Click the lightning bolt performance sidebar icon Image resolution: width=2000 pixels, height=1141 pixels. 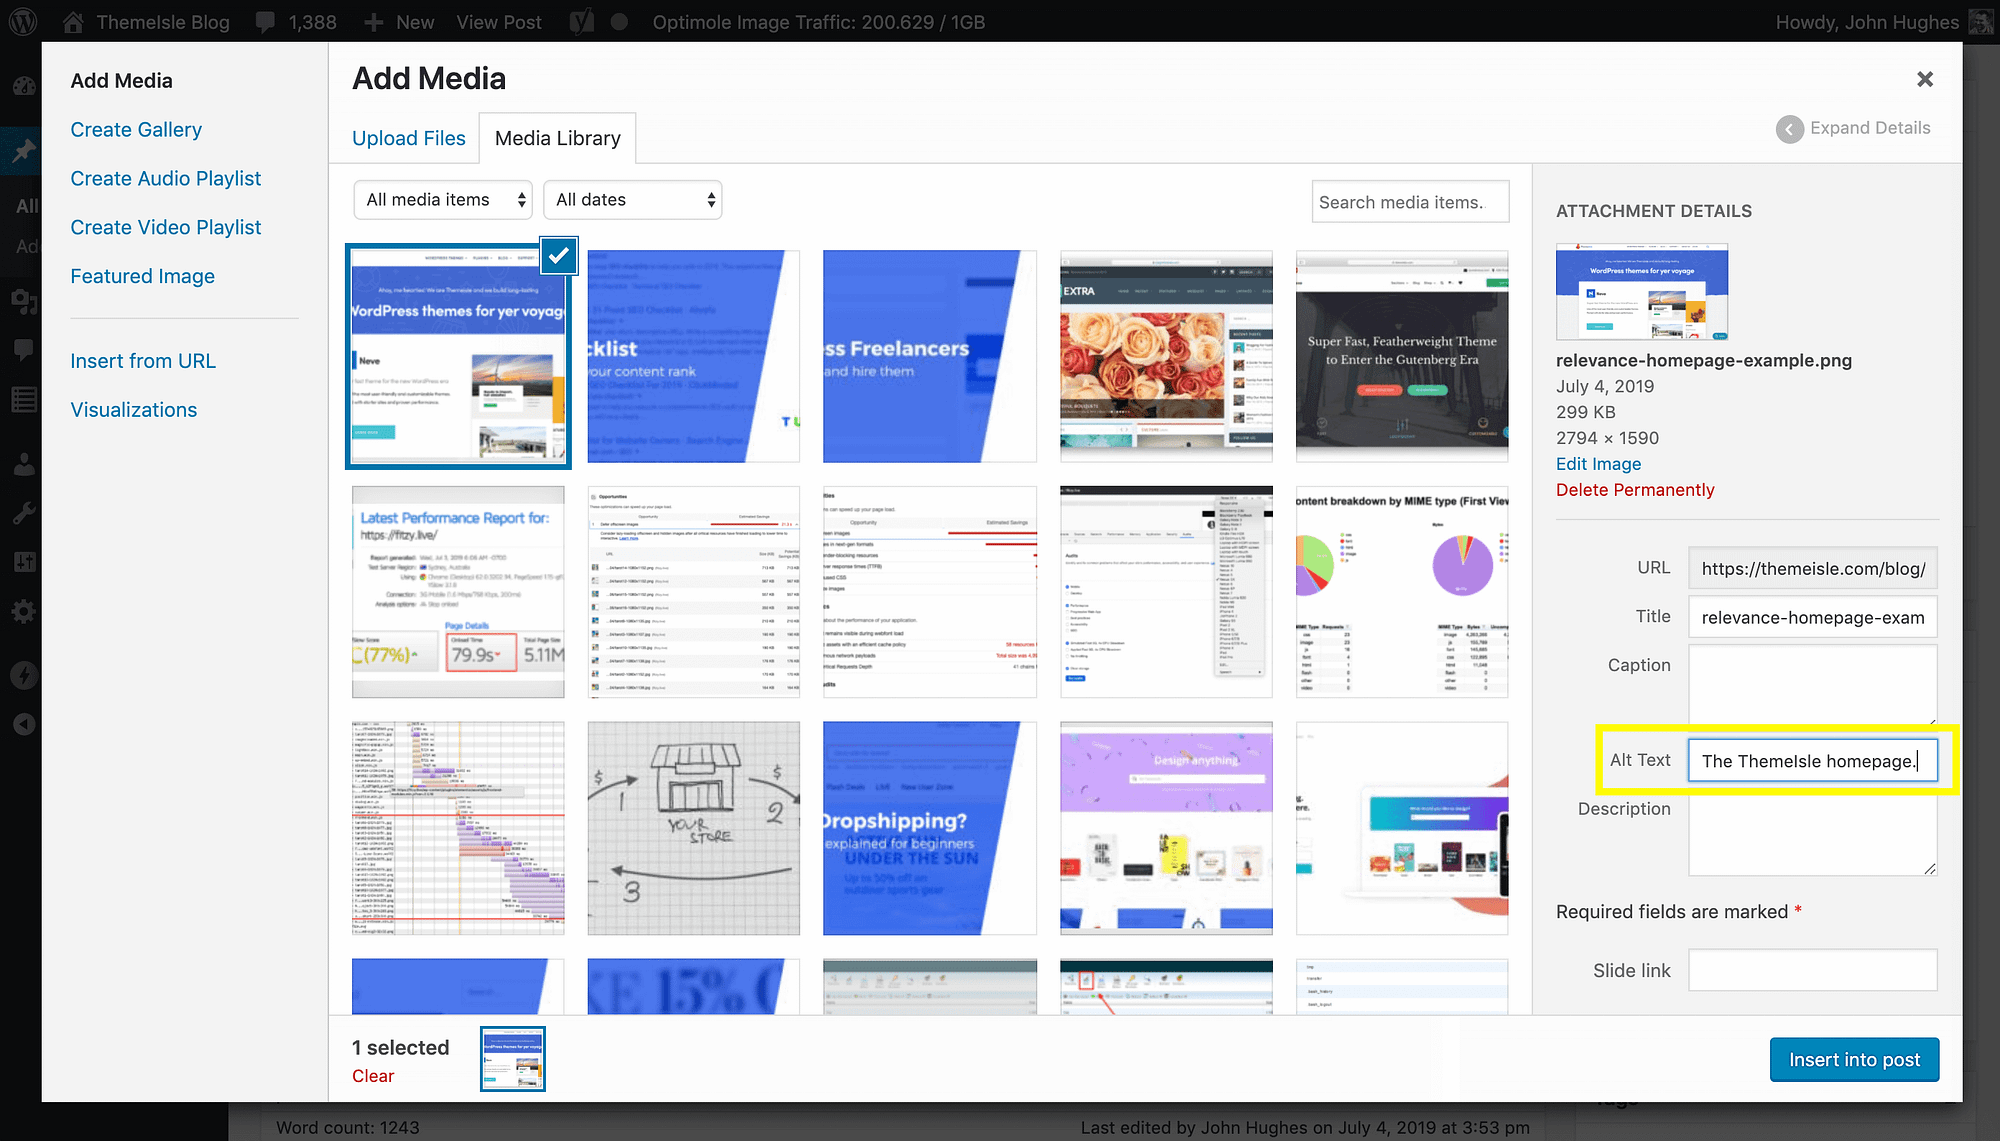pos(22,675)
